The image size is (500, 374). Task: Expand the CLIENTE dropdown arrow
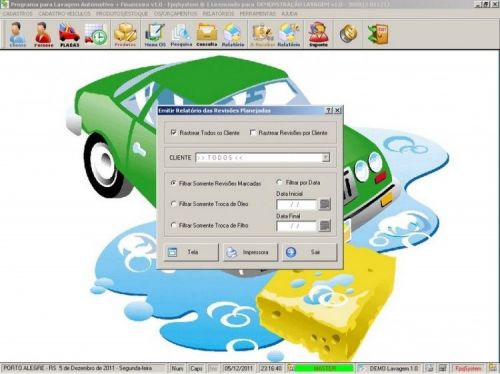[326, 158]
